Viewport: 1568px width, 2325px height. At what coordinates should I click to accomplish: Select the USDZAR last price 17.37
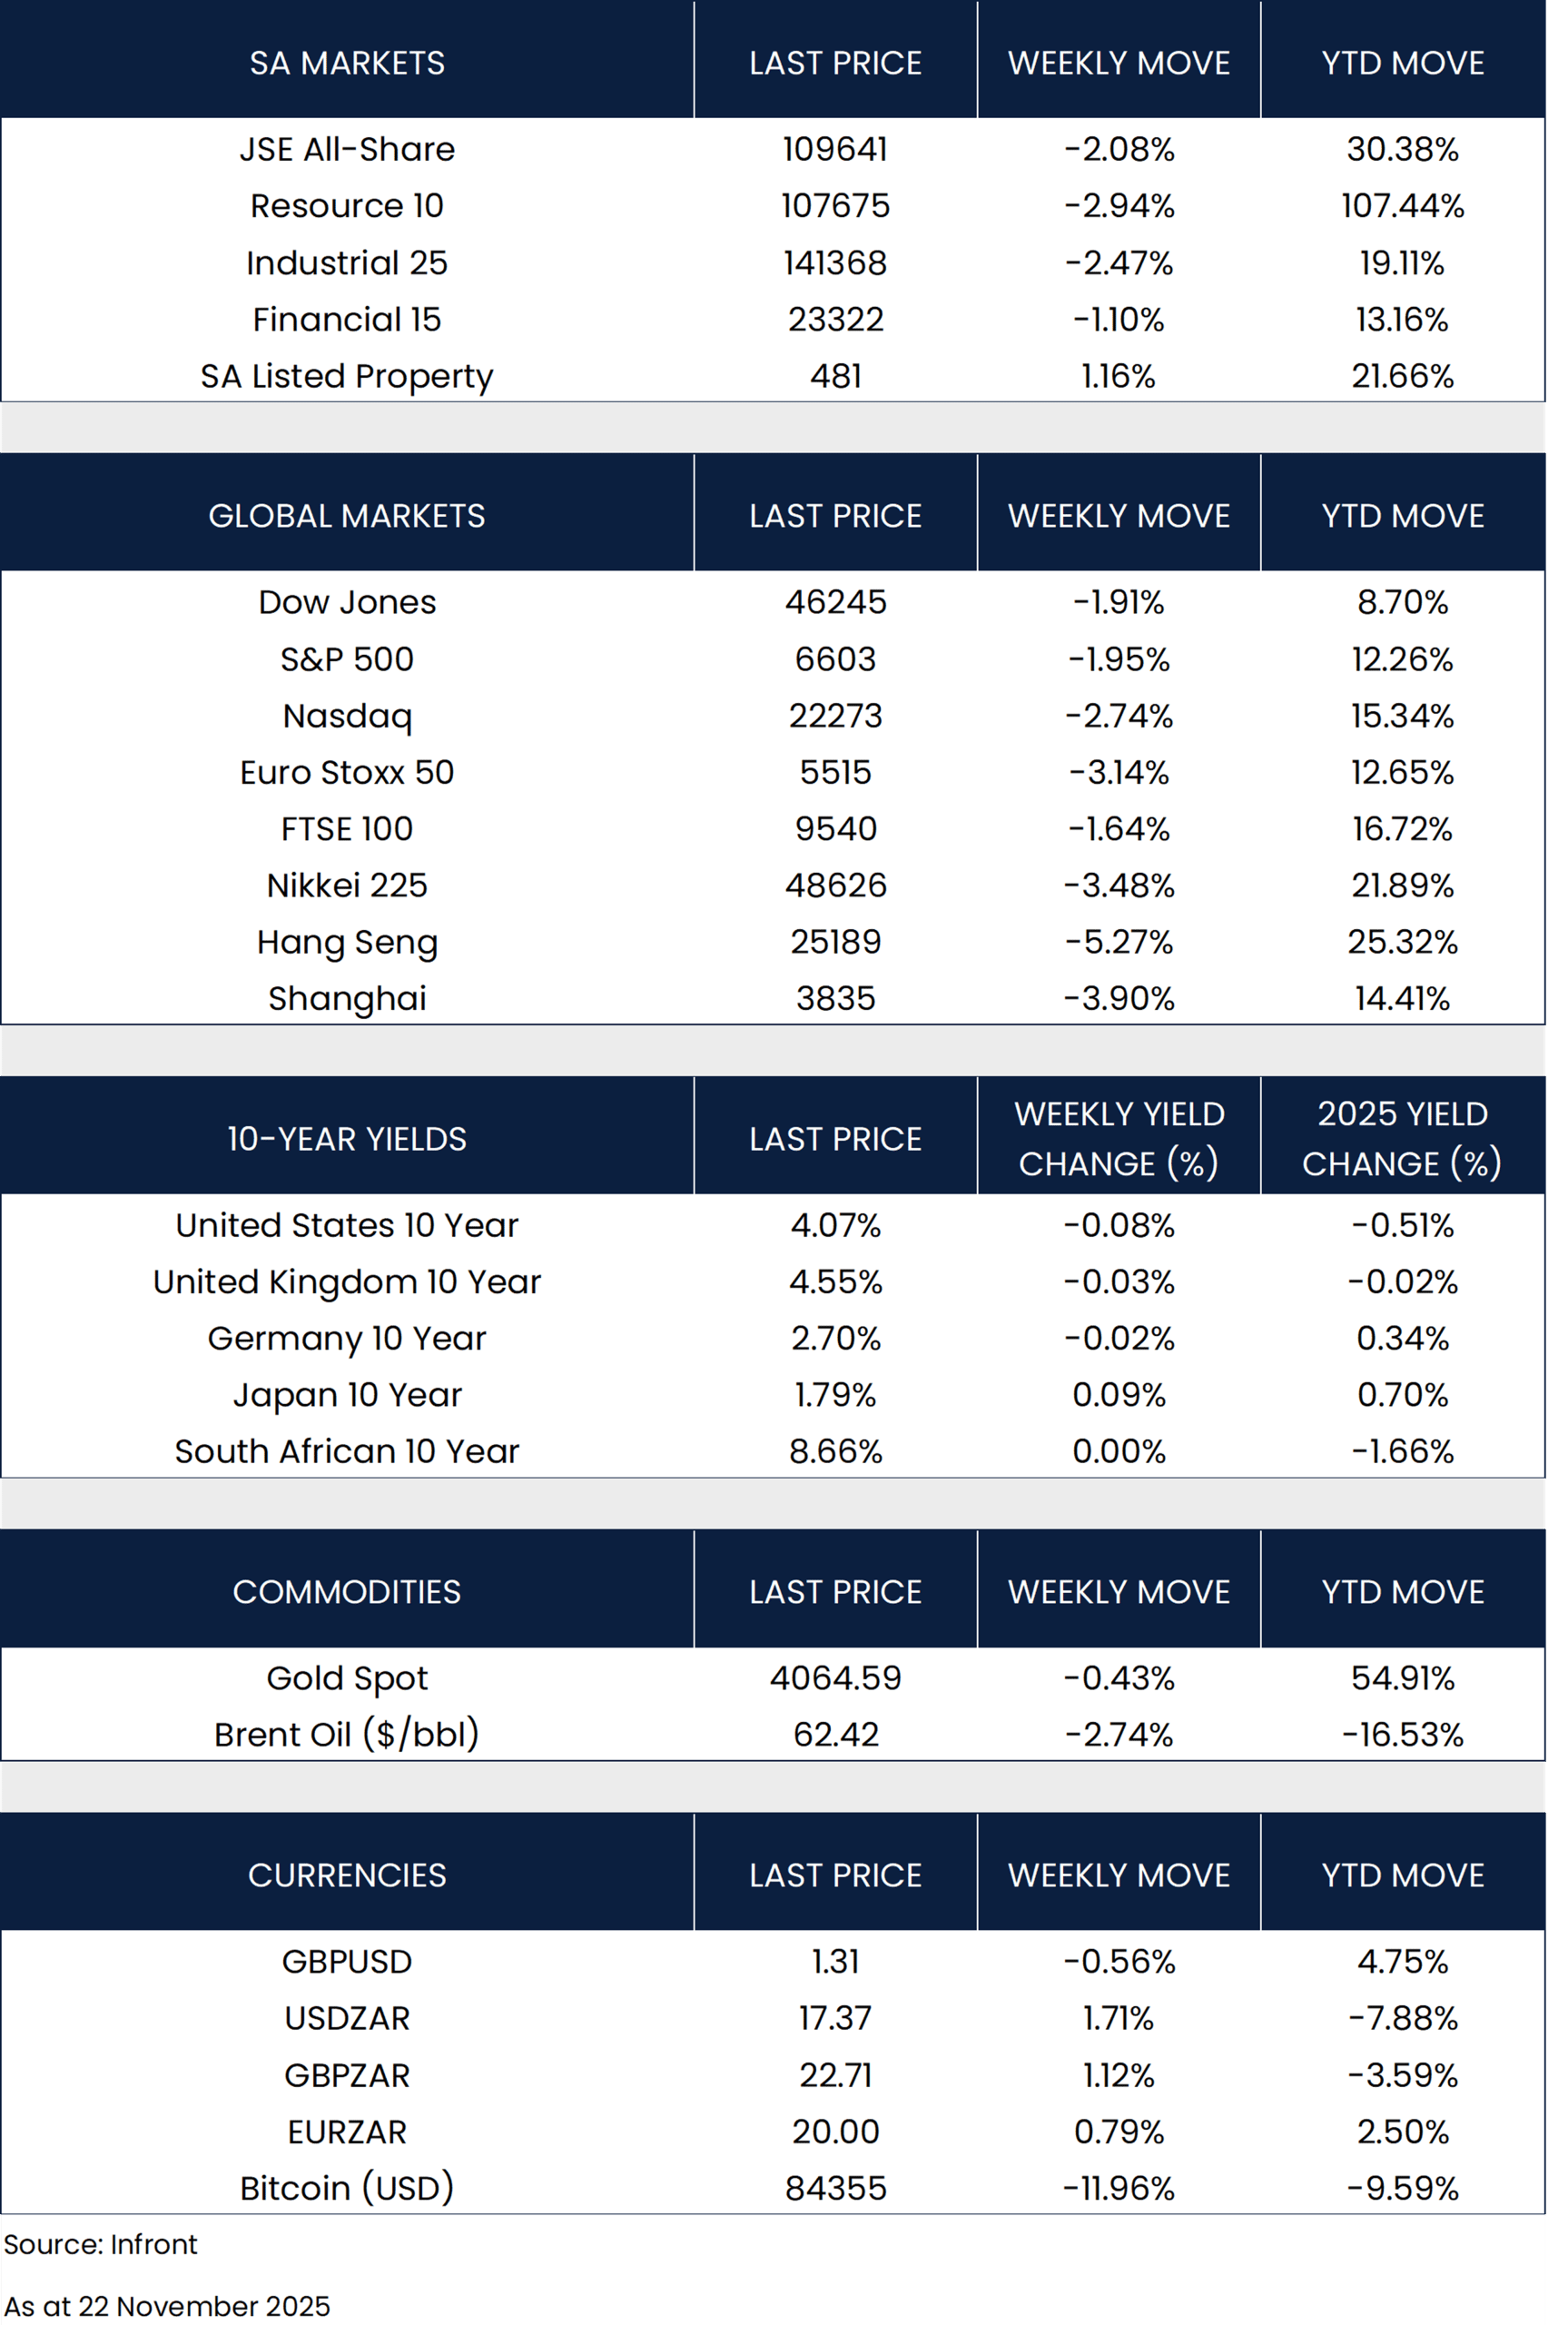(835, 2018)
